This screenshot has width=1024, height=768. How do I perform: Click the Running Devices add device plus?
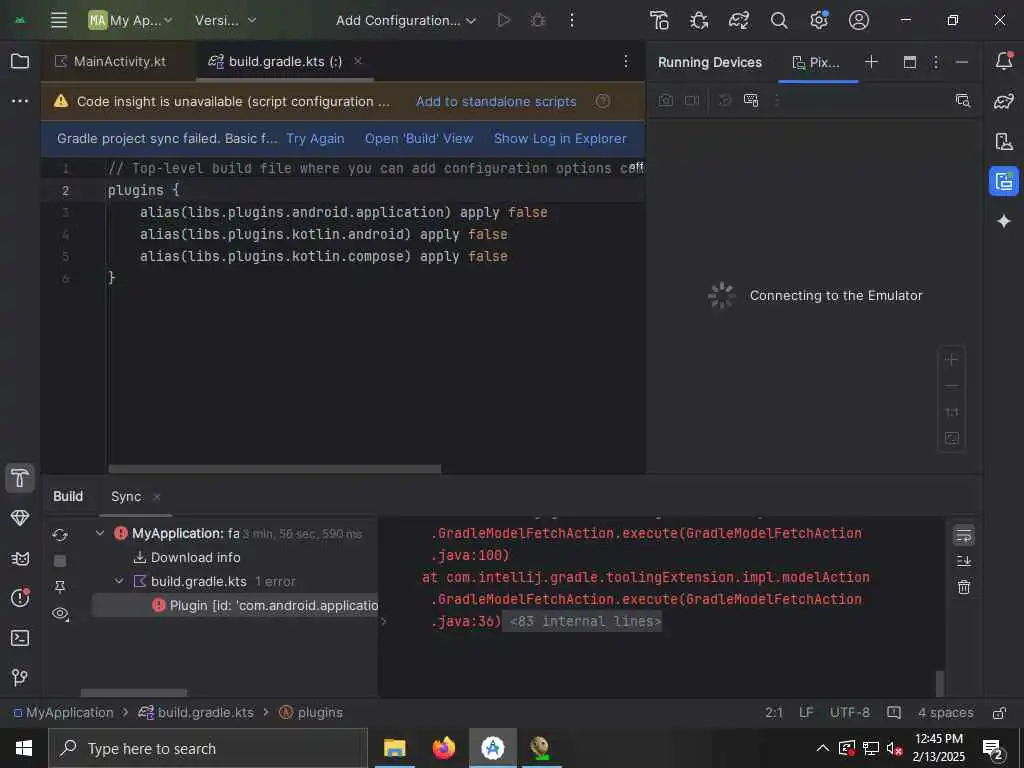(x=871, y=61)
